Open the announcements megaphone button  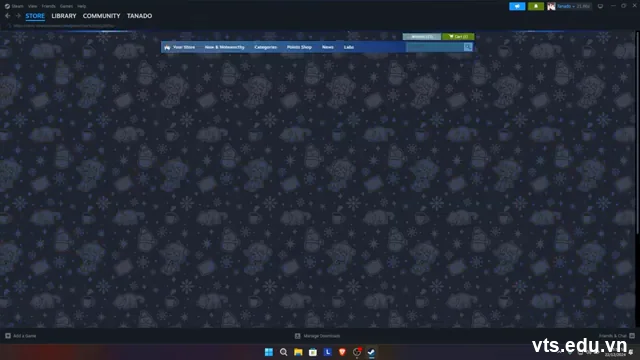point(517,6)
